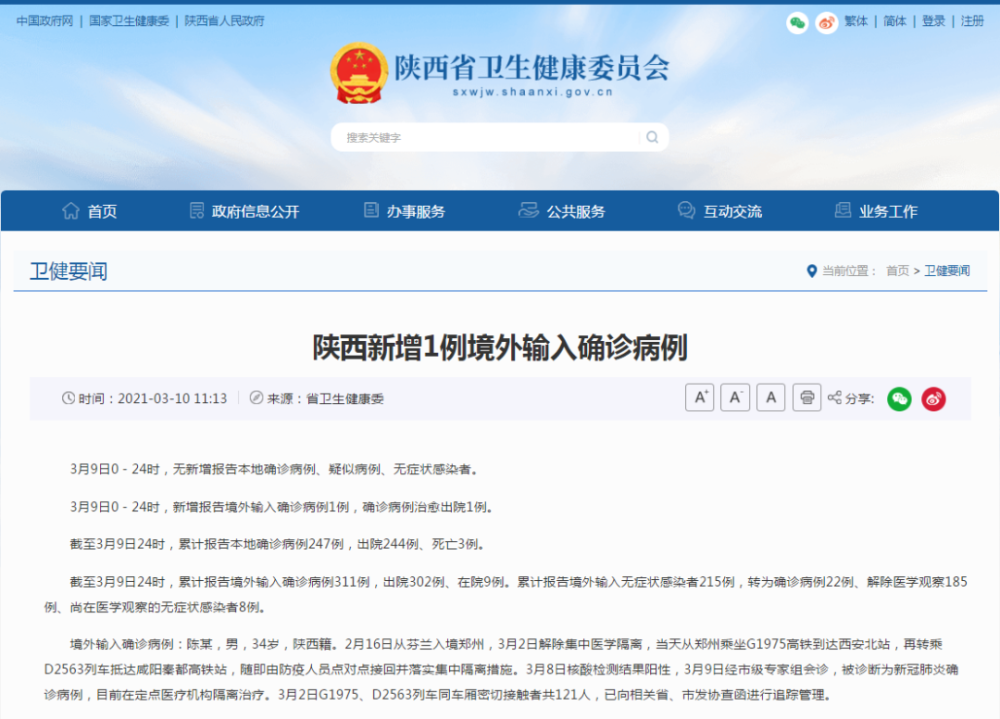
Task: Click the 登录 login link
Action: pyautogui.click(x=933, y=21)
